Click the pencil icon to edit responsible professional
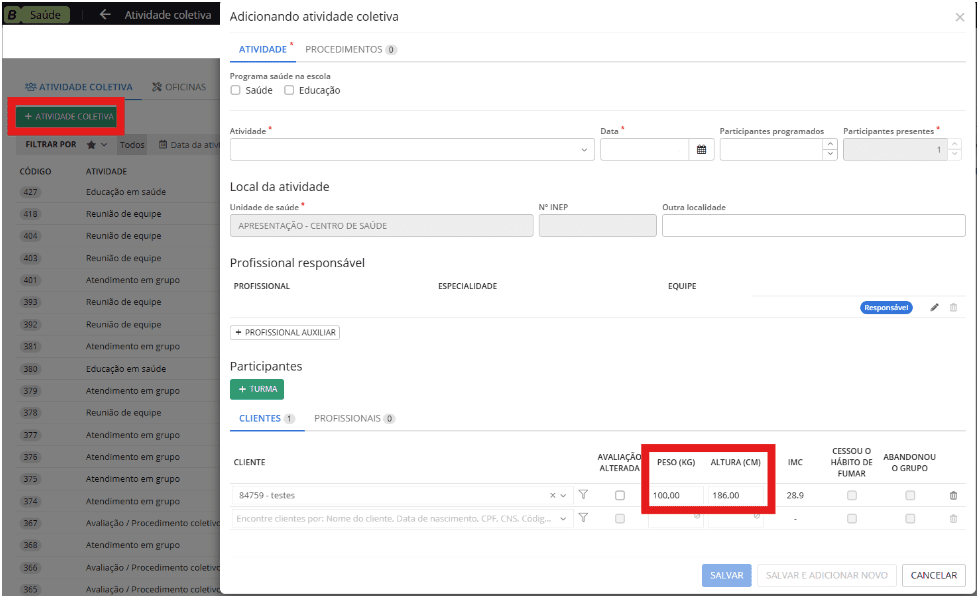Image resolution: width=977 pixels, height=596 pixels. click(934, 308)
